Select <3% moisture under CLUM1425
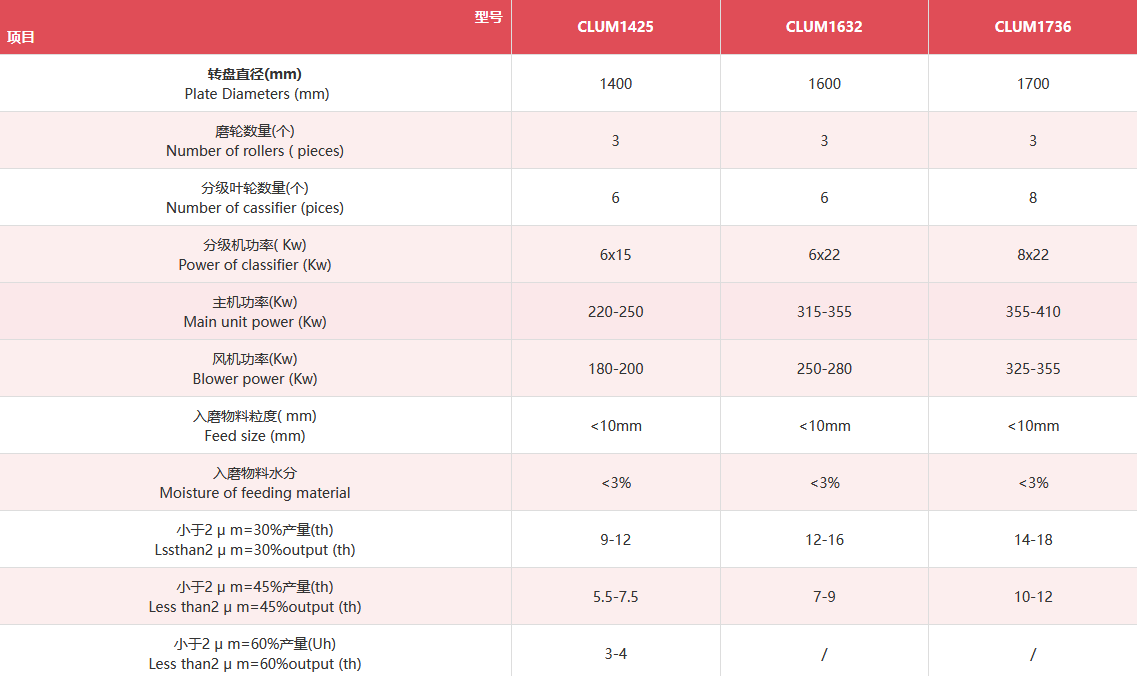 click(616, 482)
